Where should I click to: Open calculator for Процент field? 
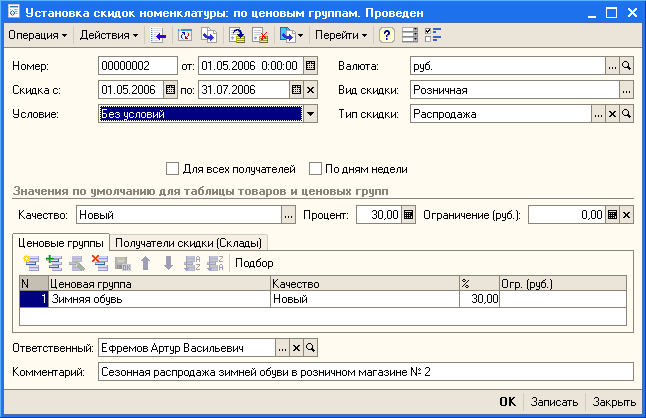(410, 214)
